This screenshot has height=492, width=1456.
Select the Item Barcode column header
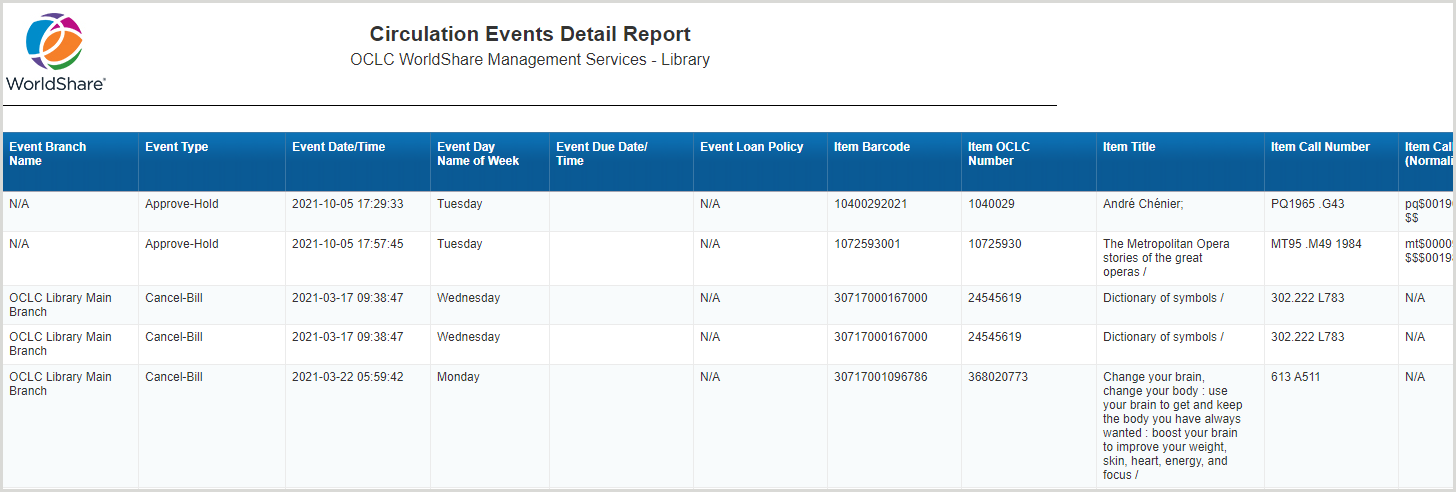click(872, 147)
